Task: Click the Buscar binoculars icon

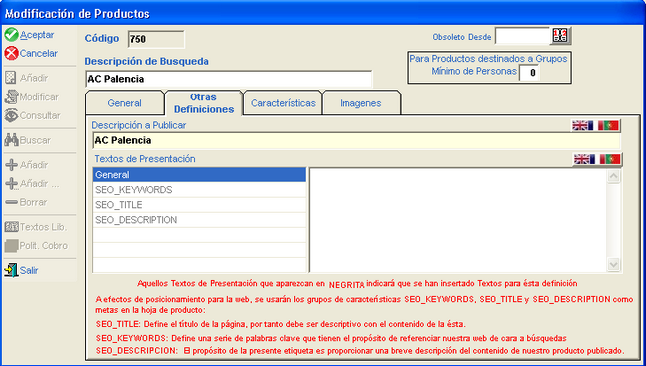Action: coord(11,140)
